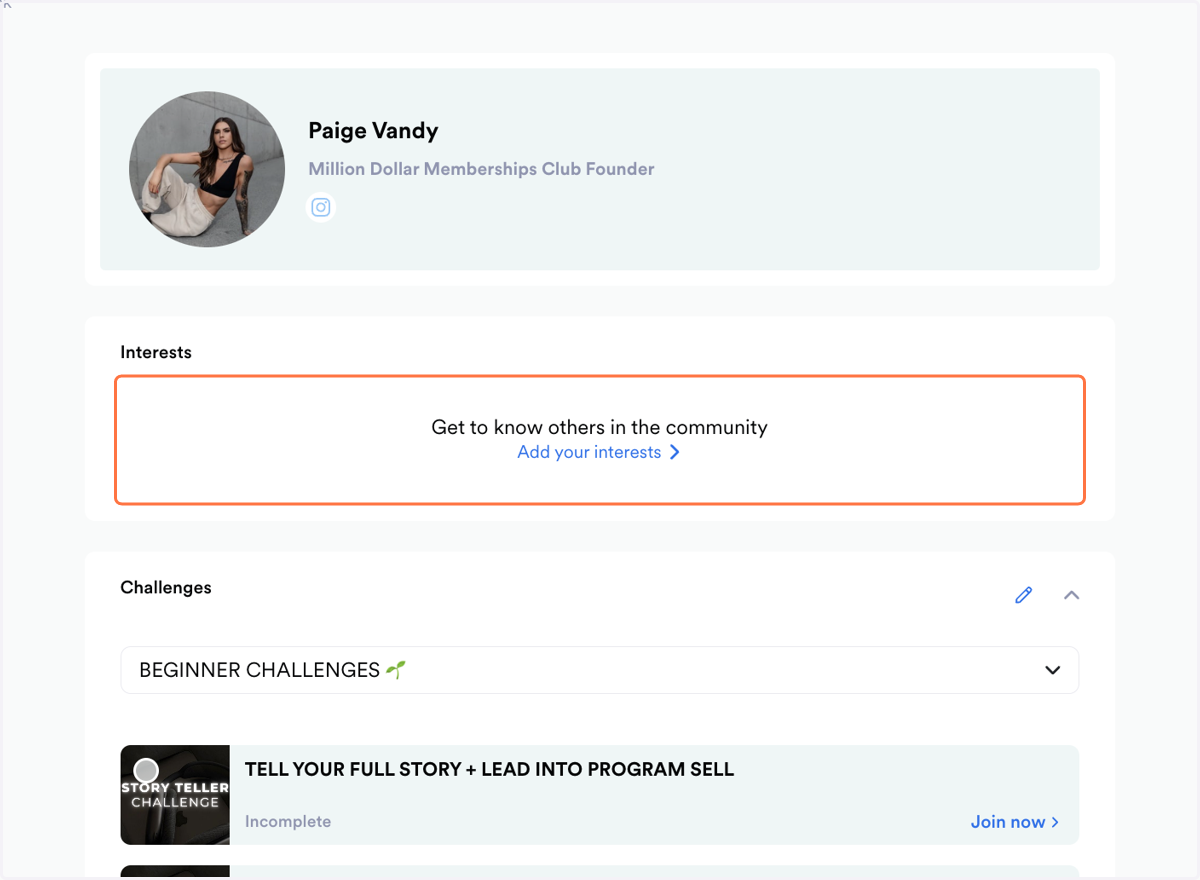Click 'Get to know others in the community' text
The width and height of the screenshot is (1200, 880).
600,427
